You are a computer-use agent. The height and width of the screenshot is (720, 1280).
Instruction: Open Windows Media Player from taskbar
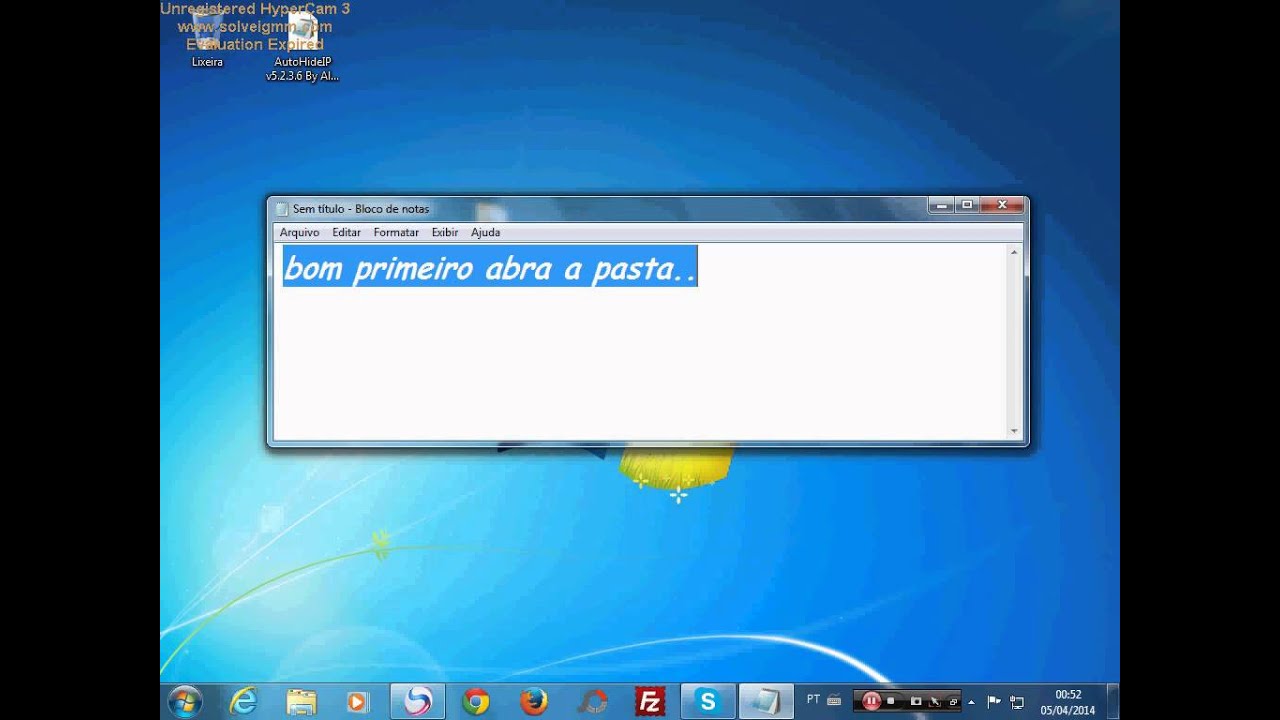(x=357, y=702)
